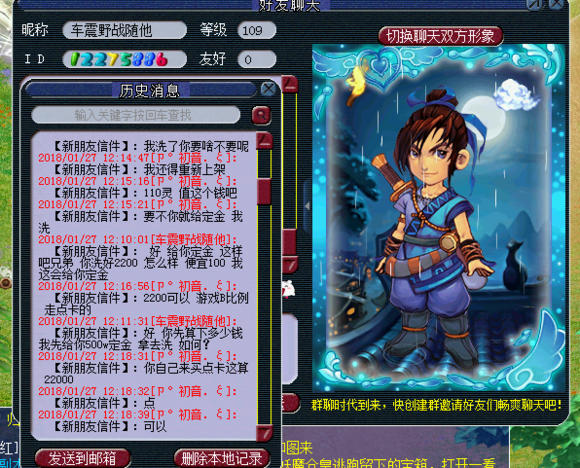This screenshot has height=468, width=580.
Task: Click the history list scroll-up arrow
Action: pyautogui.click(x=264, y=140)
